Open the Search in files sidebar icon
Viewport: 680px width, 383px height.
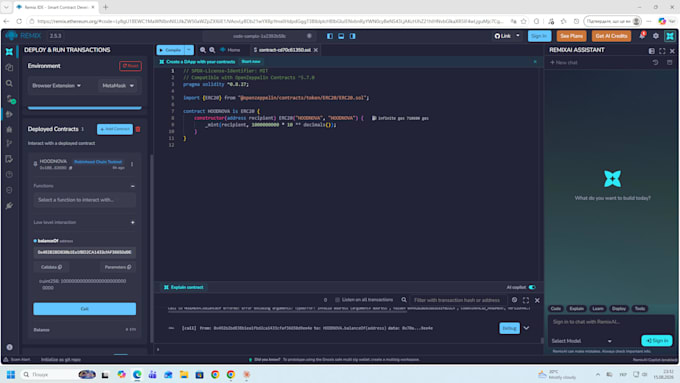tap(9, 83)
